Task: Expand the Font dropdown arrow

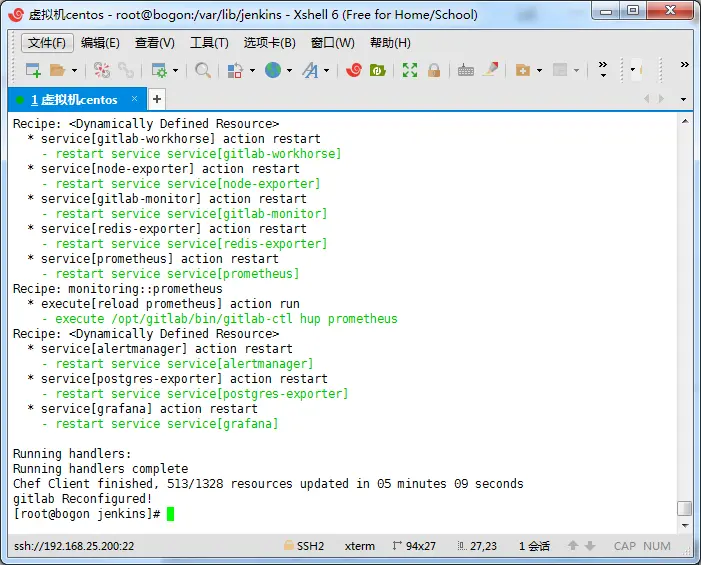Action: click(326, 71)
